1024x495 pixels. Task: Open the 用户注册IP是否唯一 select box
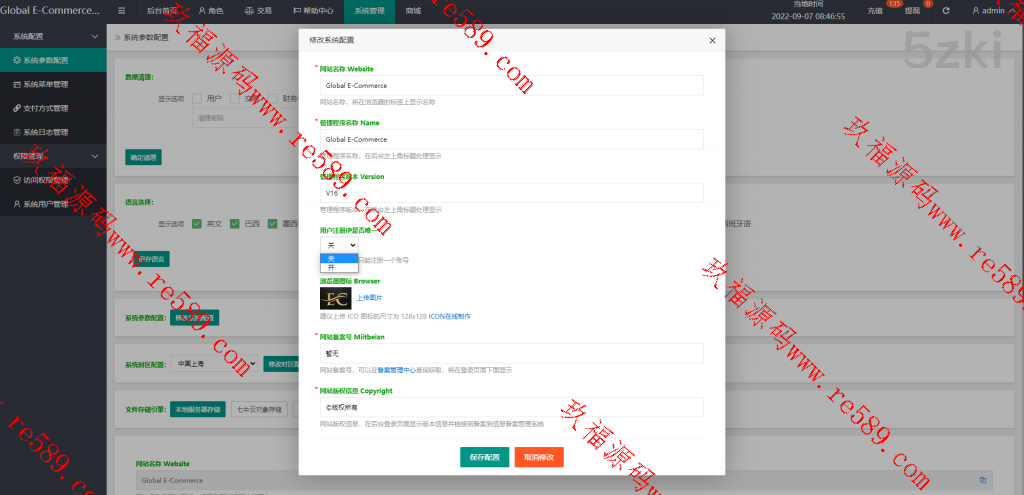[x=339, y=245]
